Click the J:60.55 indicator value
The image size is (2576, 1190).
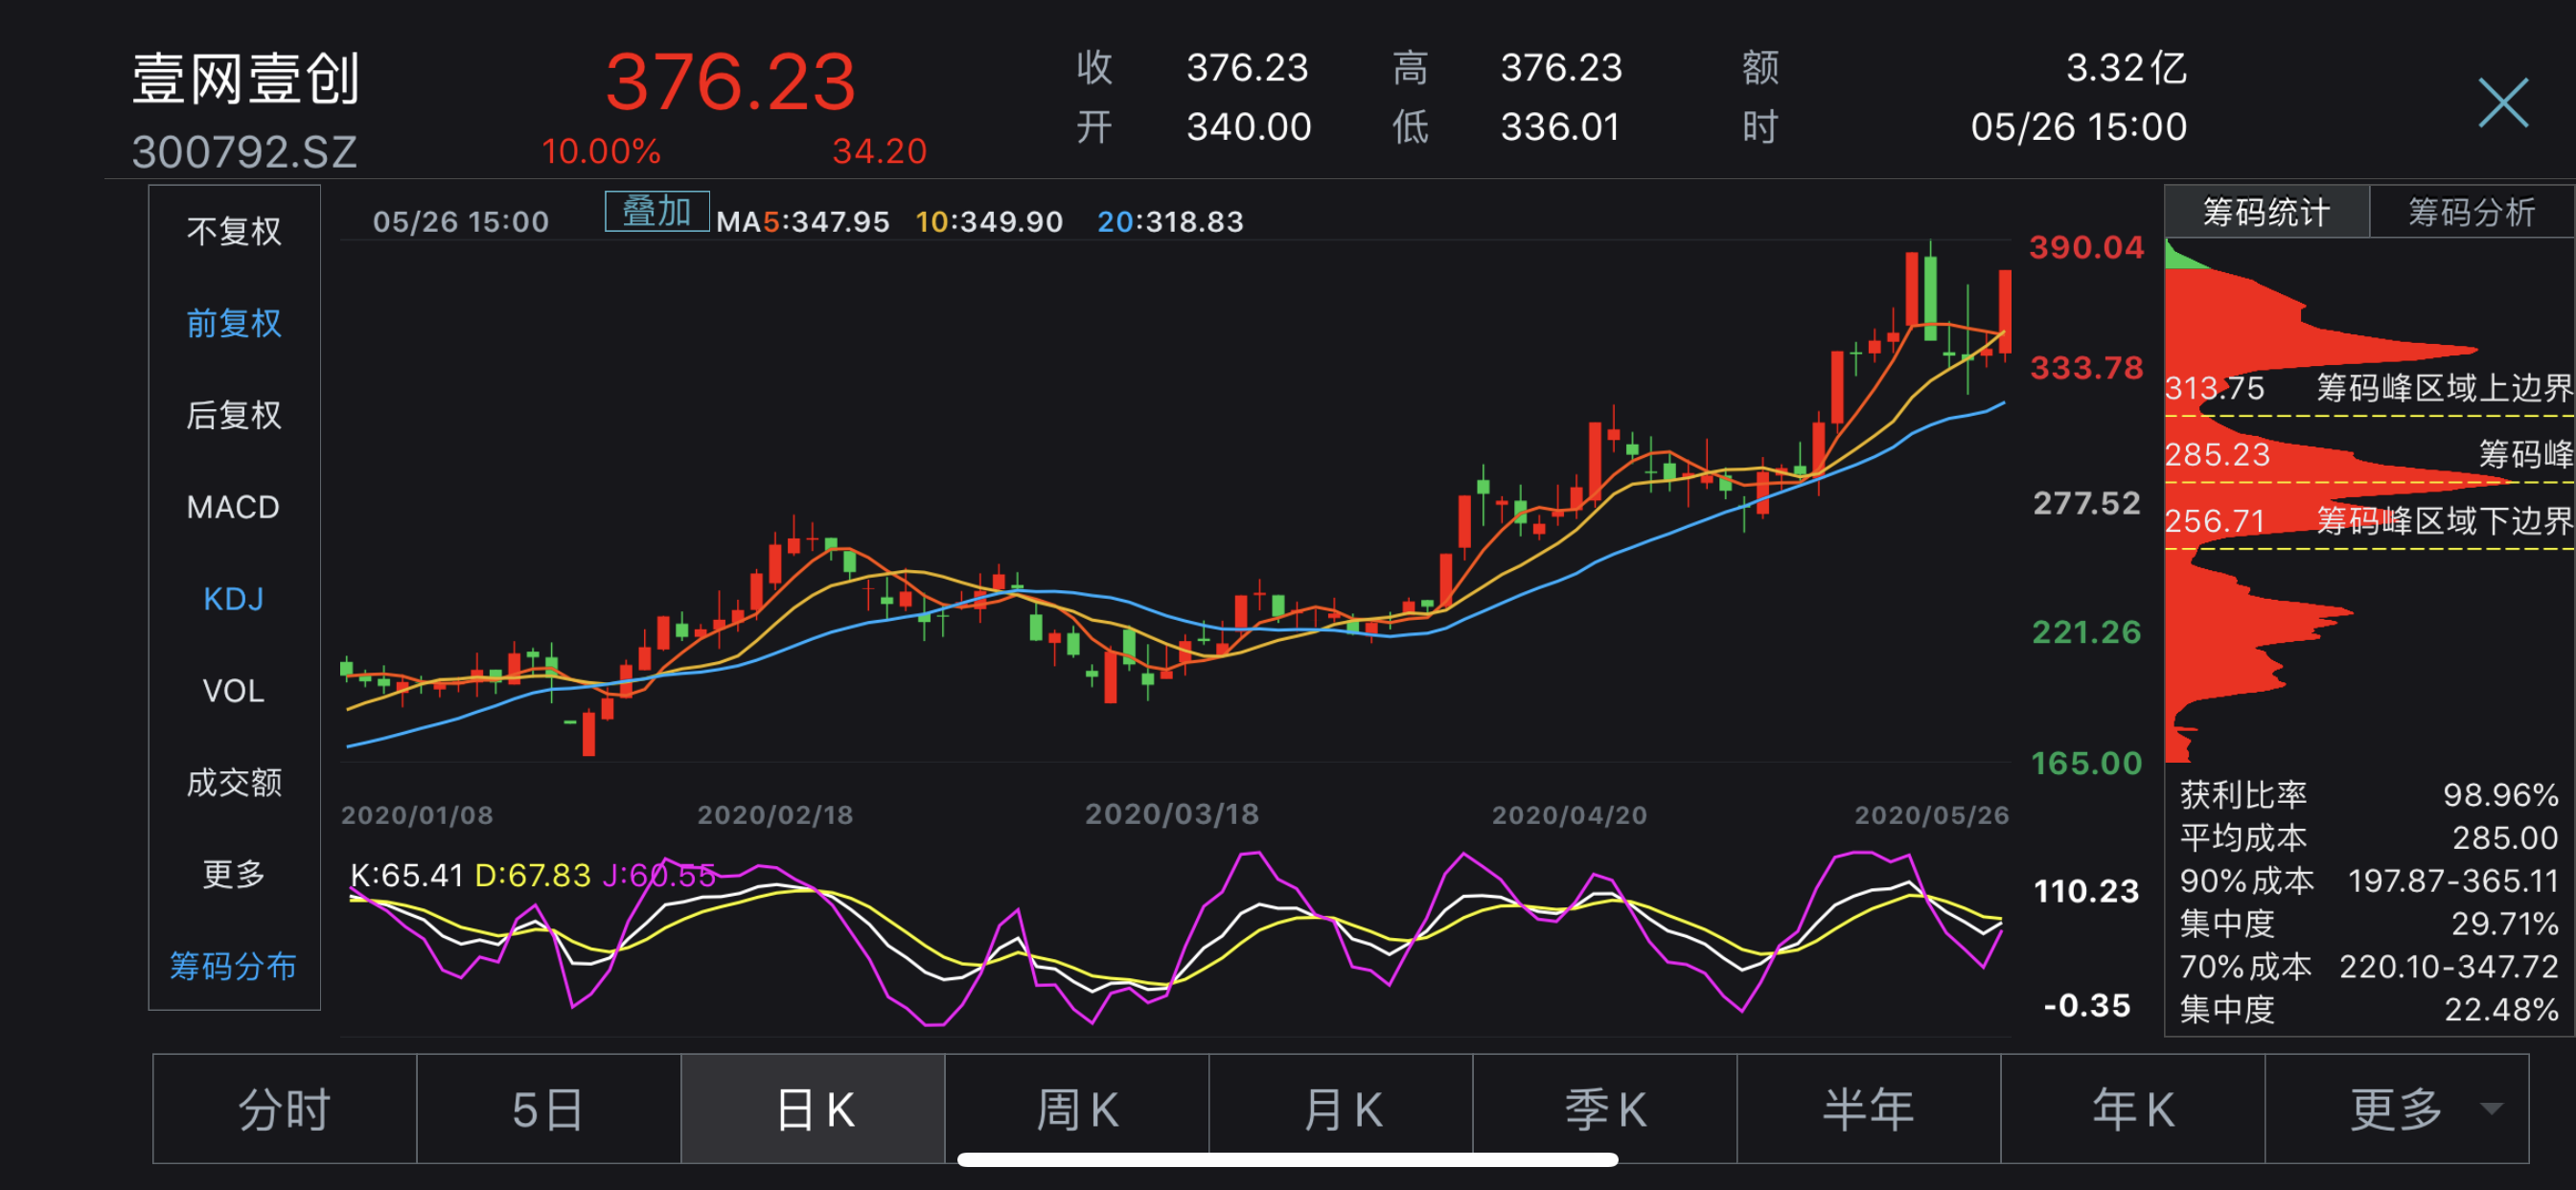pyautogui.click(x=660, y=876)
